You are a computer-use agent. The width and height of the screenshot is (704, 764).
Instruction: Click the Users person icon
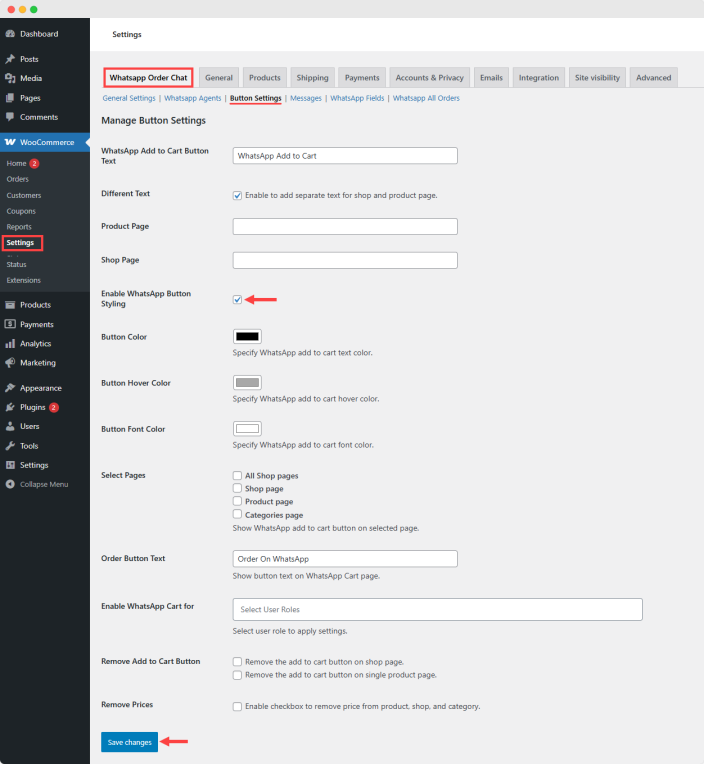click(x=10, y=426)
